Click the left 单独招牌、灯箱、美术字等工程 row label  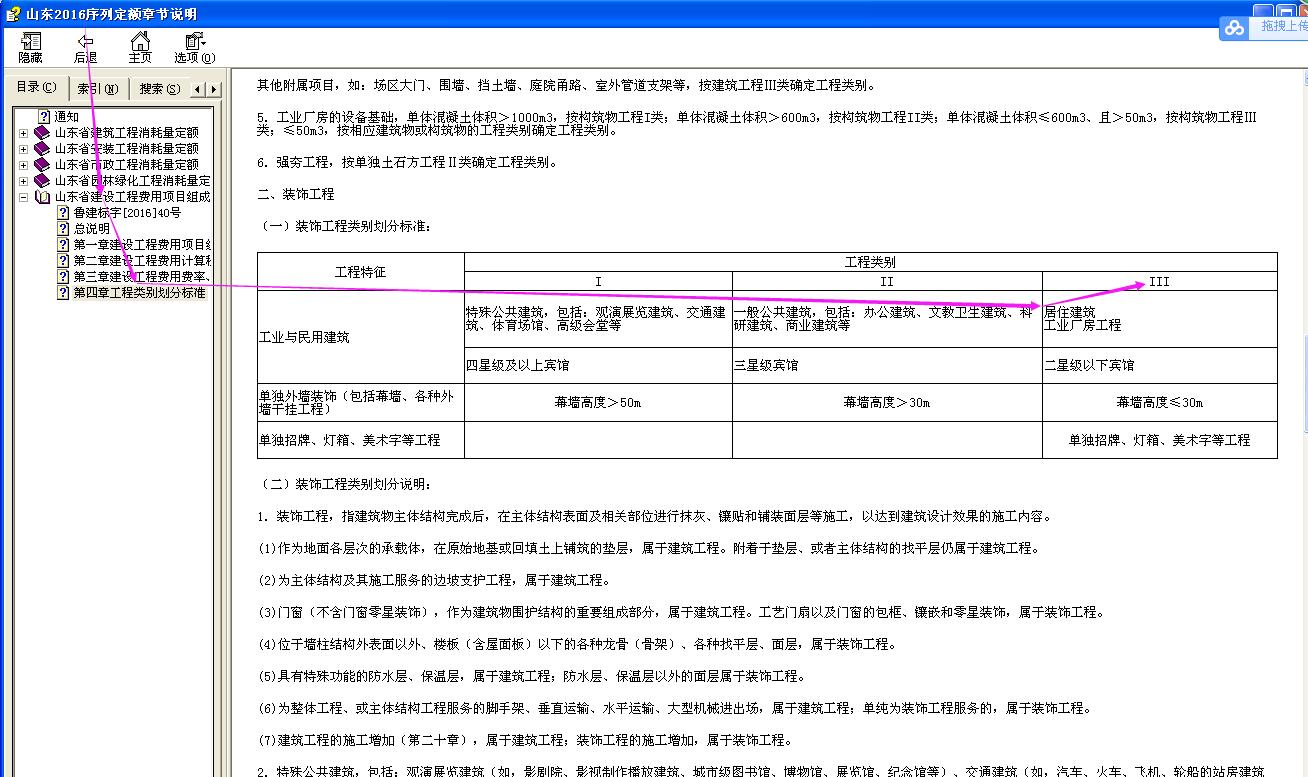(x=360, y=440)
